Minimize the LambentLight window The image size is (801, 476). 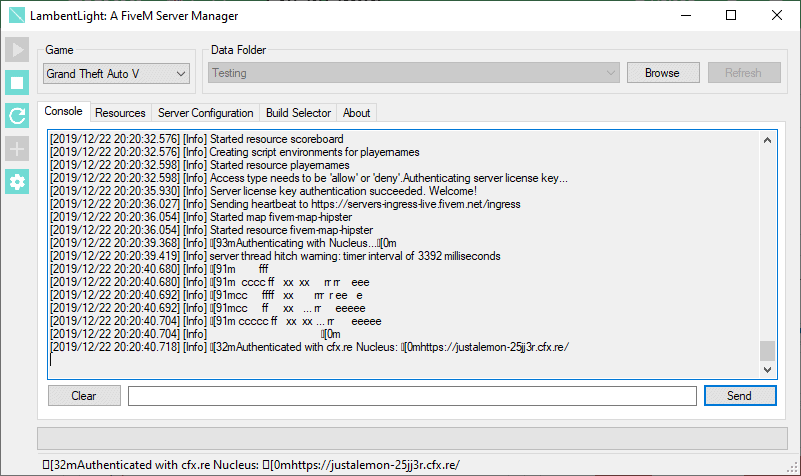coord(686,15)
